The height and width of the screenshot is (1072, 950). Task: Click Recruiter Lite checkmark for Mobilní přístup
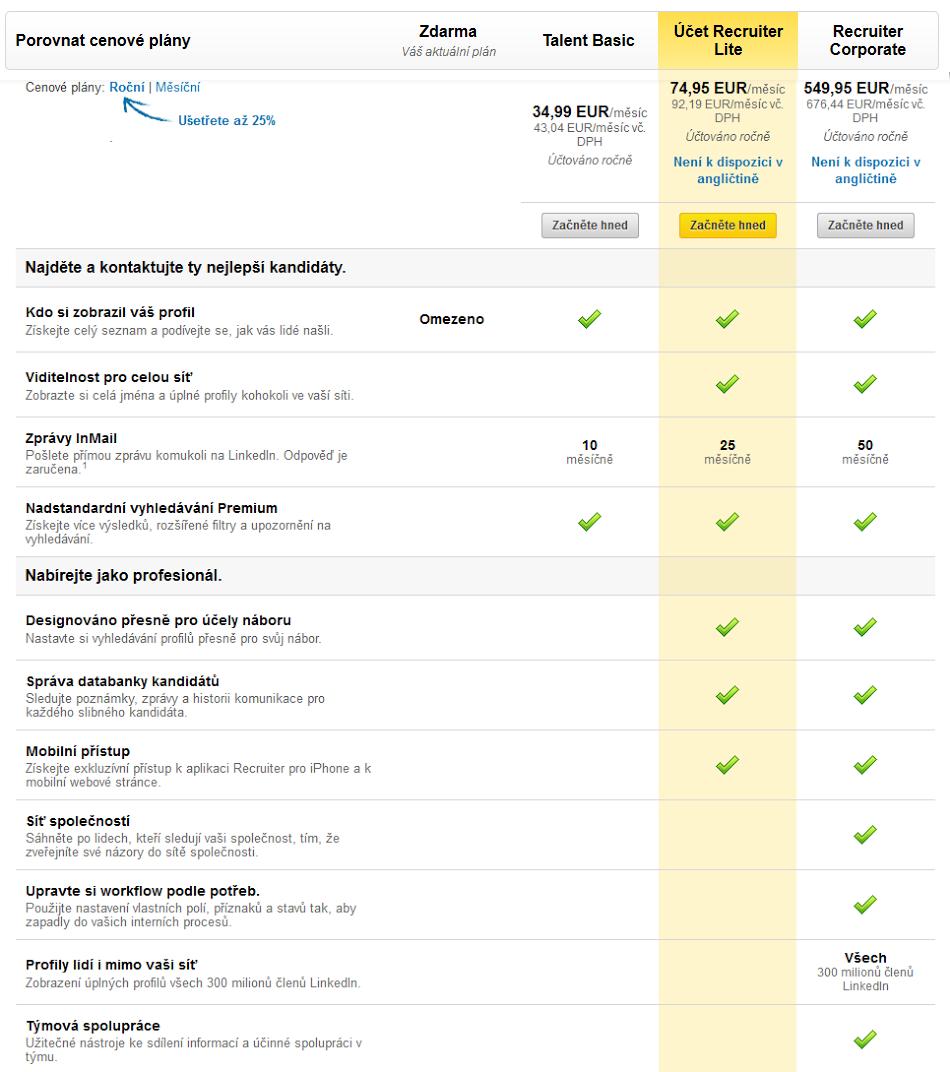tap(727, 764)
